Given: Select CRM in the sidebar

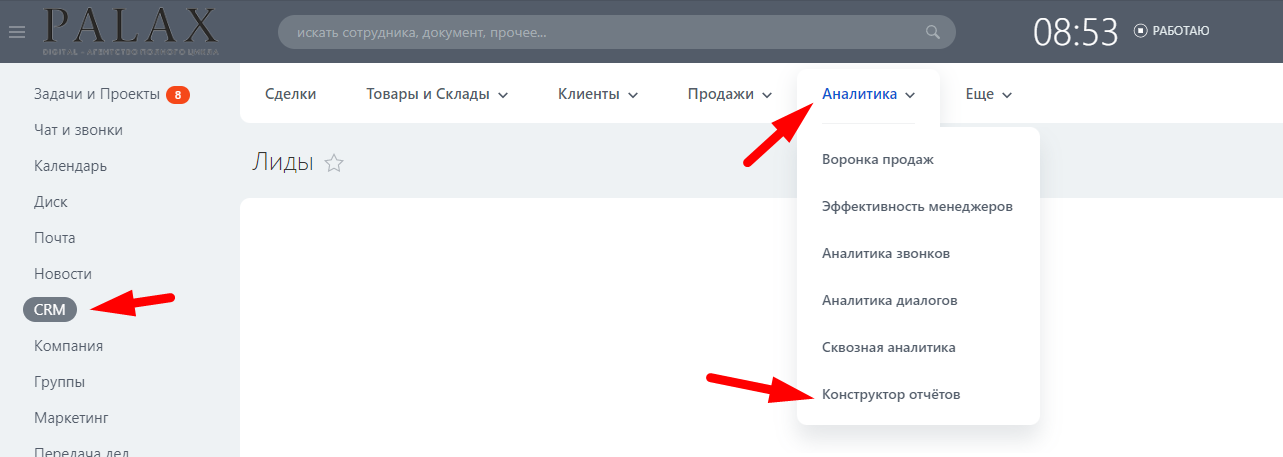Looking at the screenshot, I should (x=50, y=310).
